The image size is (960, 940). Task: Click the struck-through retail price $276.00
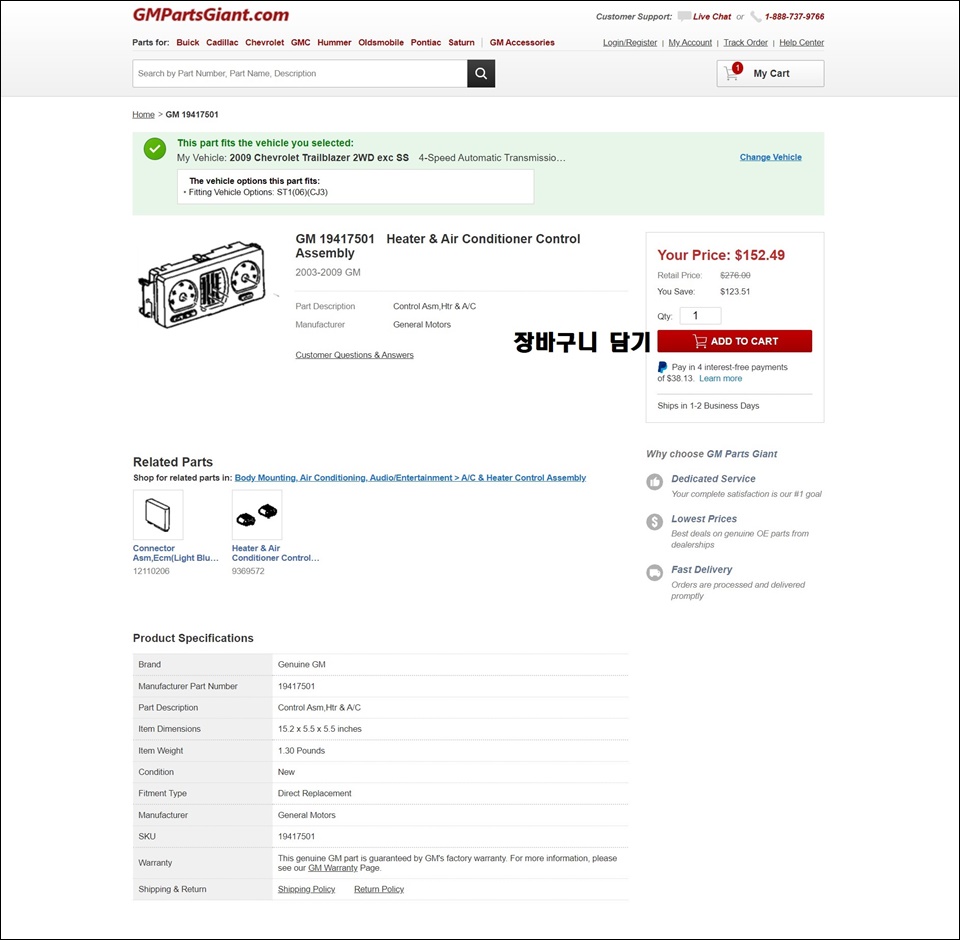tap(735, 276)
